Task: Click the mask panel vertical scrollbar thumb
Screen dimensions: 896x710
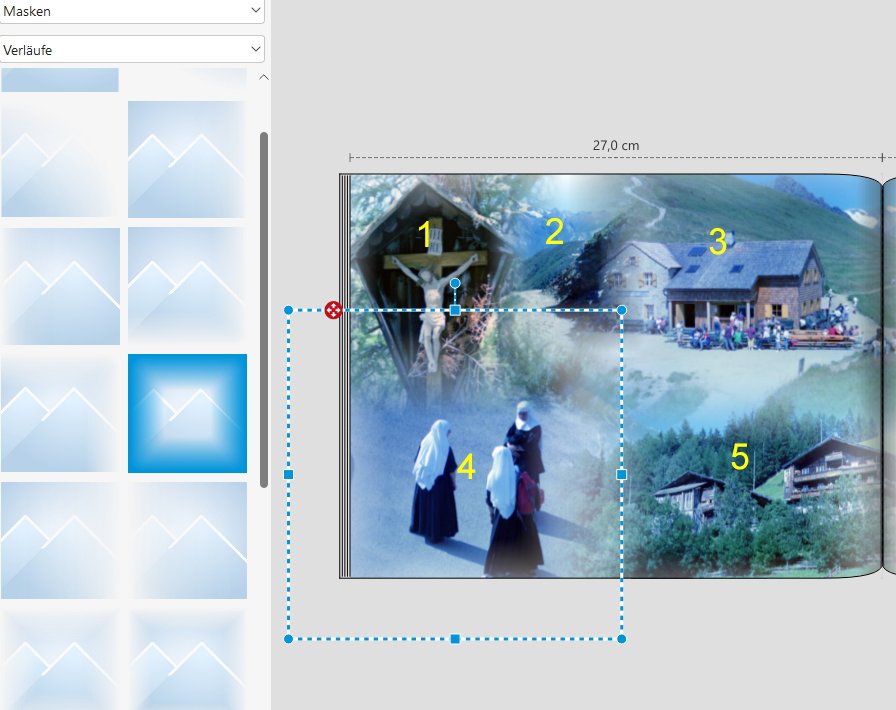Action: tap(263, 309)
